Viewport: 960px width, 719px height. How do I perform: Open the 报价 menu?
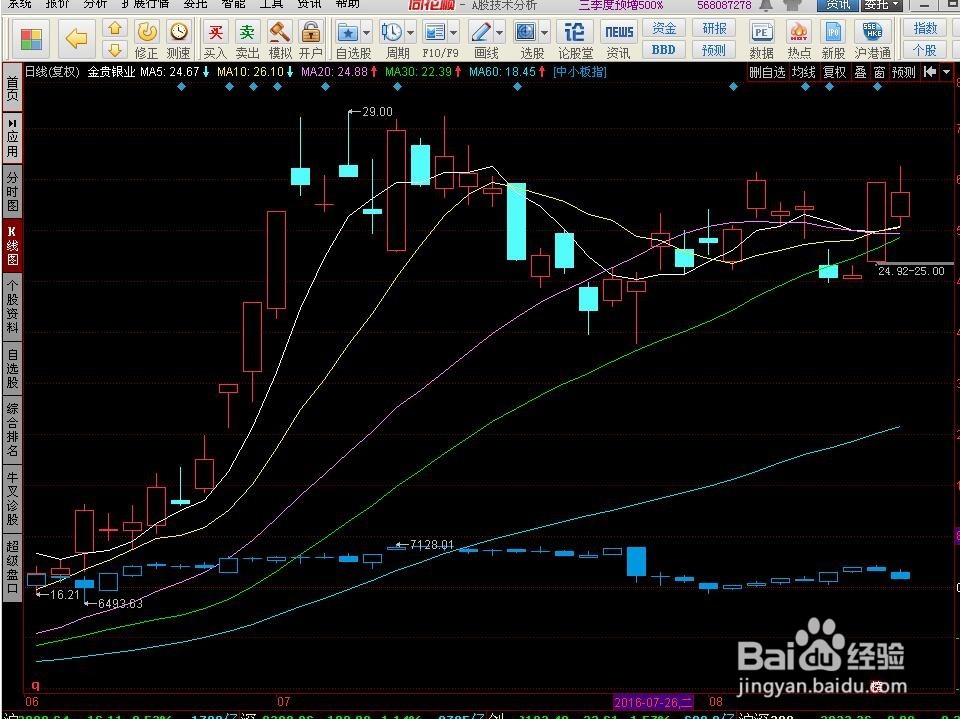click(58, 4)
